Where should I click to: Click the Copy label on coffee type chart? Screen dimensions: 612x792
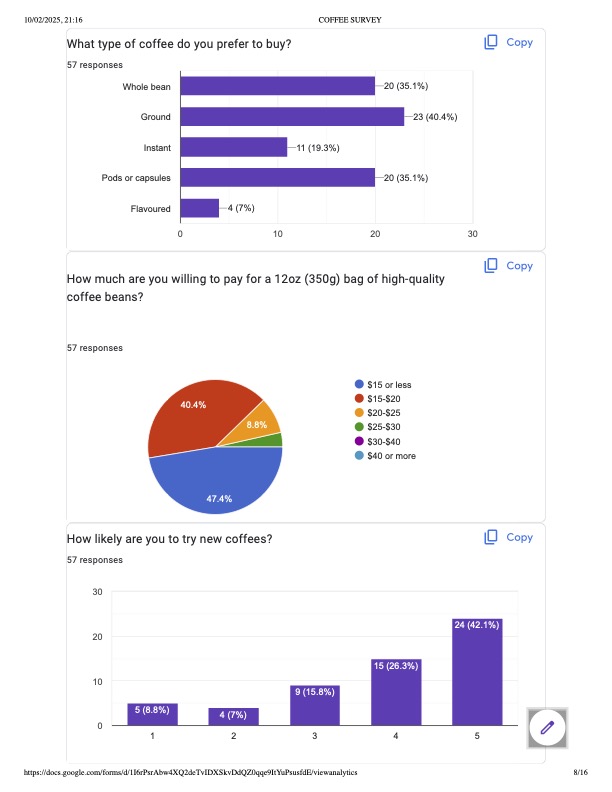[x=519, y=42]
